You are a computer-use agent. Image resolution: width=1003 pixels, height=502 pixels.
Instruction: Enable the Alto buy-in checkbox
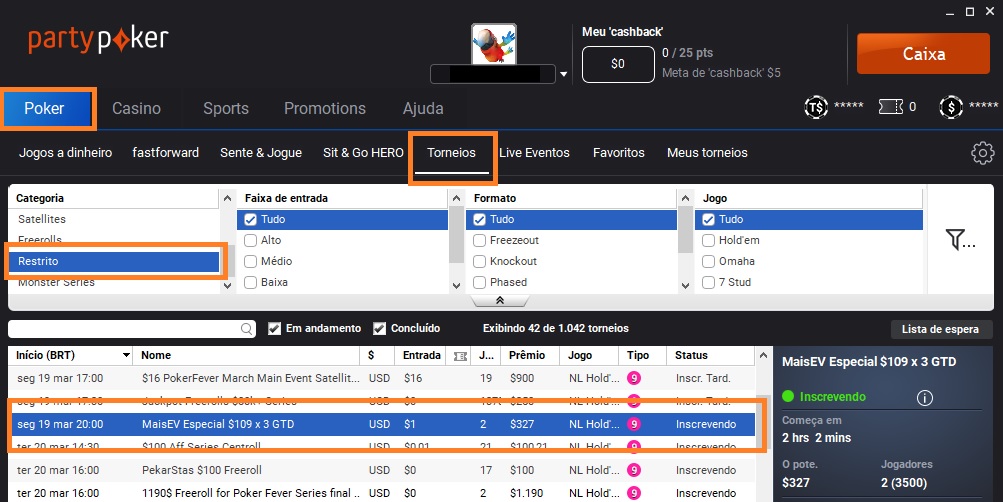click(251, 240)
